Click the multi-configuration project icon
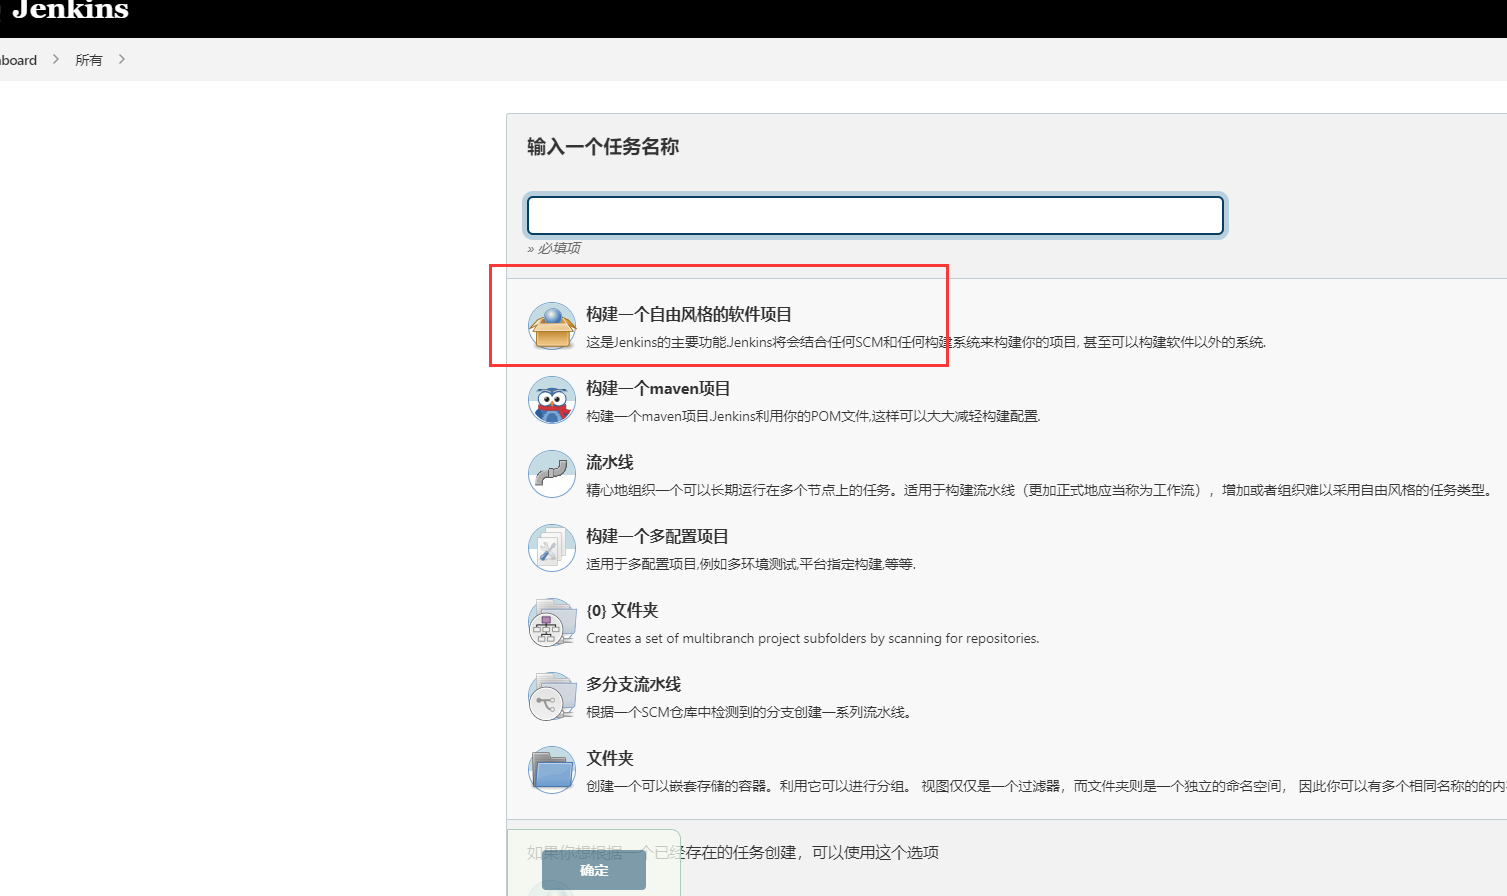1507x896 pixels. (552, 548)
